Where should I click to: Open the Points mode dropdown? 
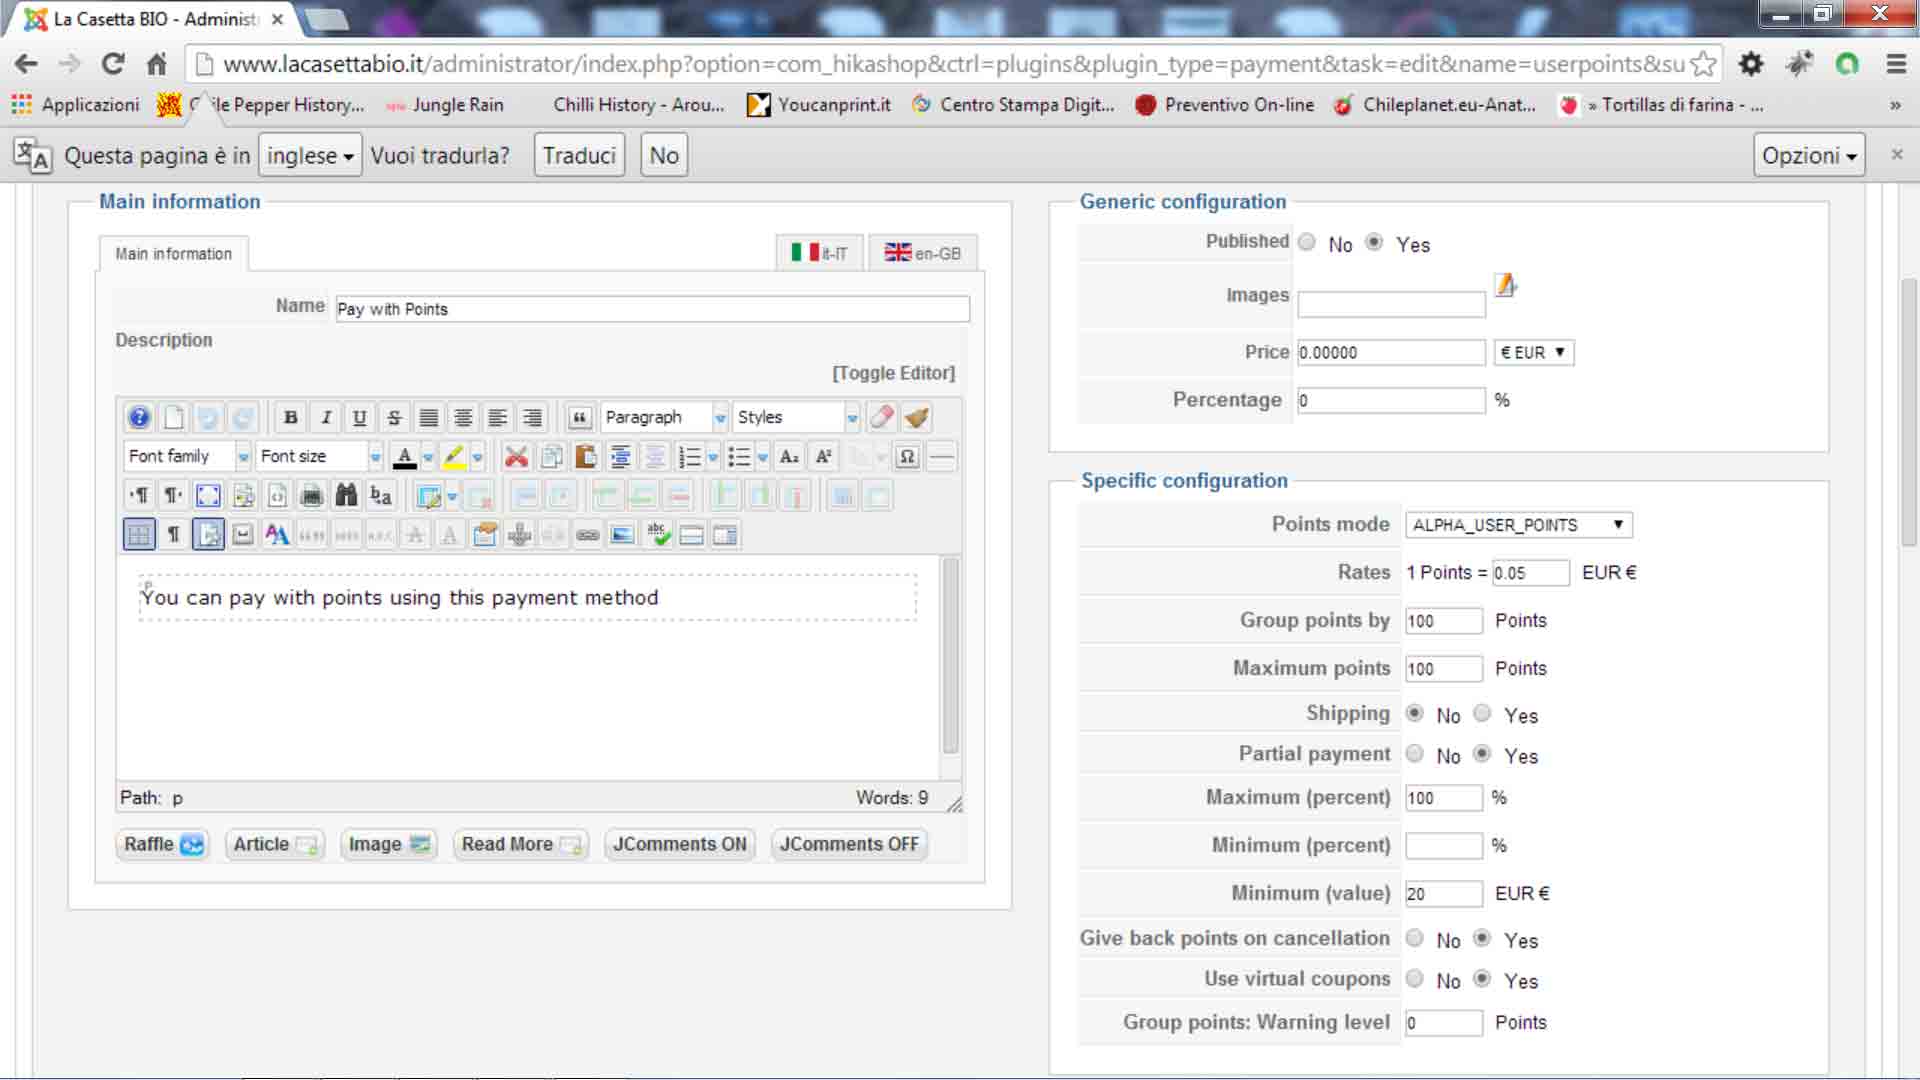(x=1518, y=525)
